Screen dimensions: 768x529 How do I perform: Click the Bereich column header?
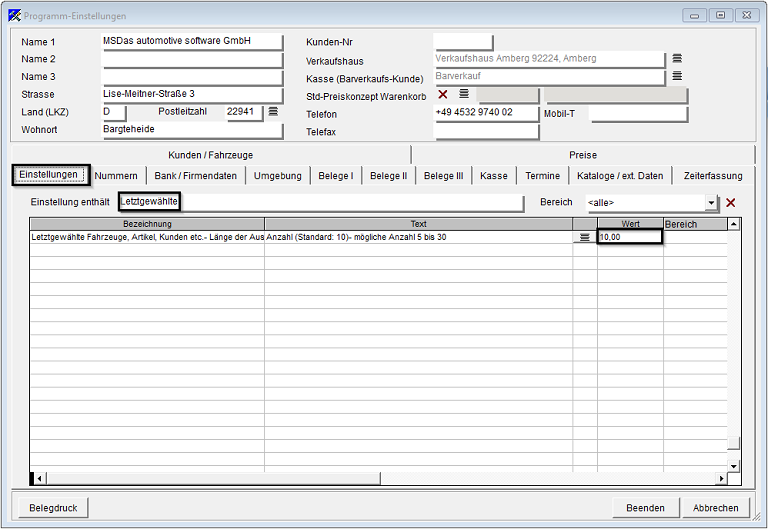click(695, 224)
